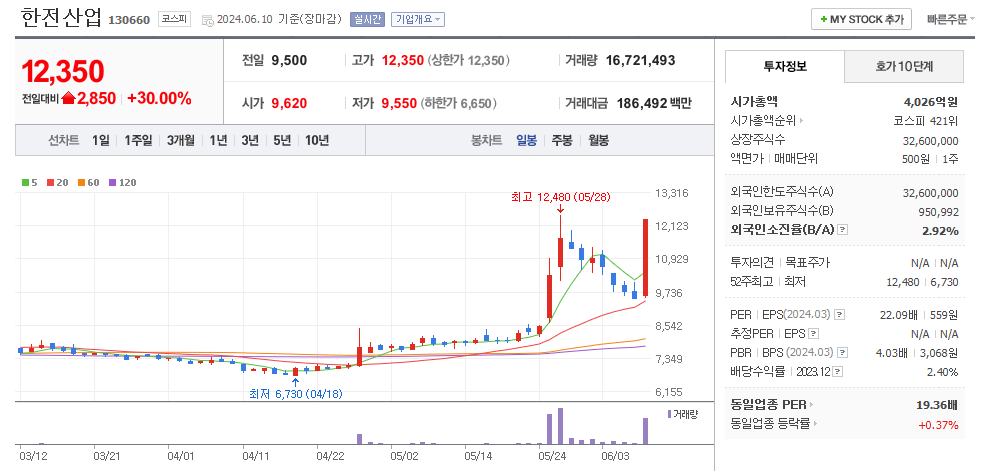This screenshot has width=987, height=471.
Task: Click the 최고 12,480 (05/28) marker
Action: (x=560, y=197)
